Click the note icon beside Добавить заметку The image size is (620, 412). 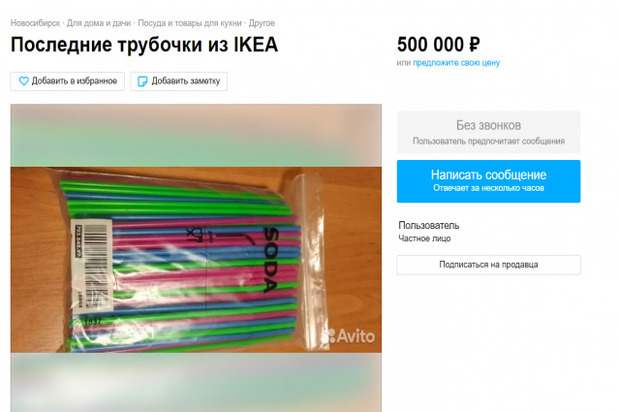pos(142,81)
